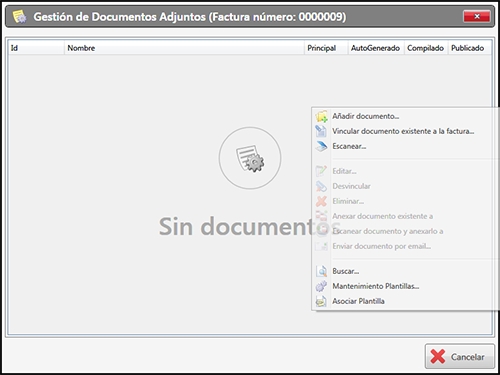Click the icon beside Anexar documento existente a
This screenshot has width=500, height=375.
point(321,216)
